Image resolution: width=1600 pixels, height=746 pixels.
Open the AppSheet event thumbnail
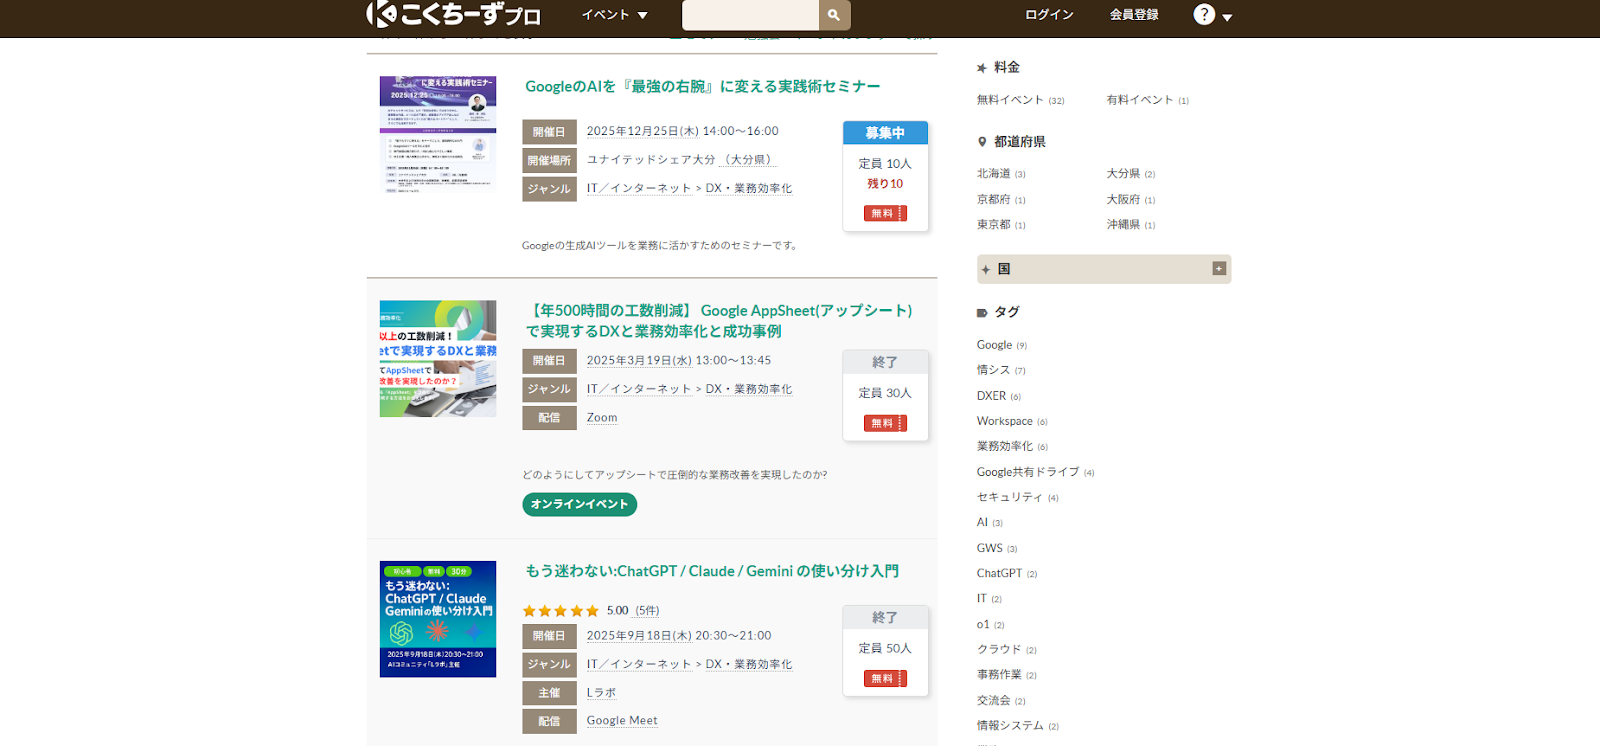click(438, 359)
